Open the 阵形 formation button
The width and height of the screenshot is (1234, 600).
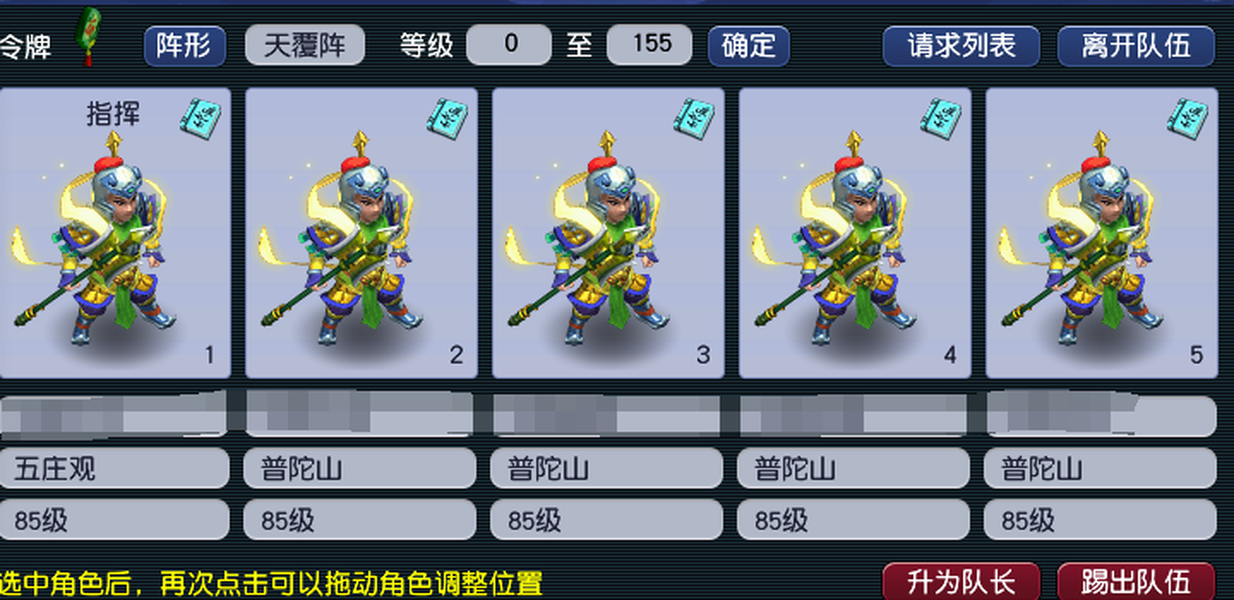coord(184,46)
